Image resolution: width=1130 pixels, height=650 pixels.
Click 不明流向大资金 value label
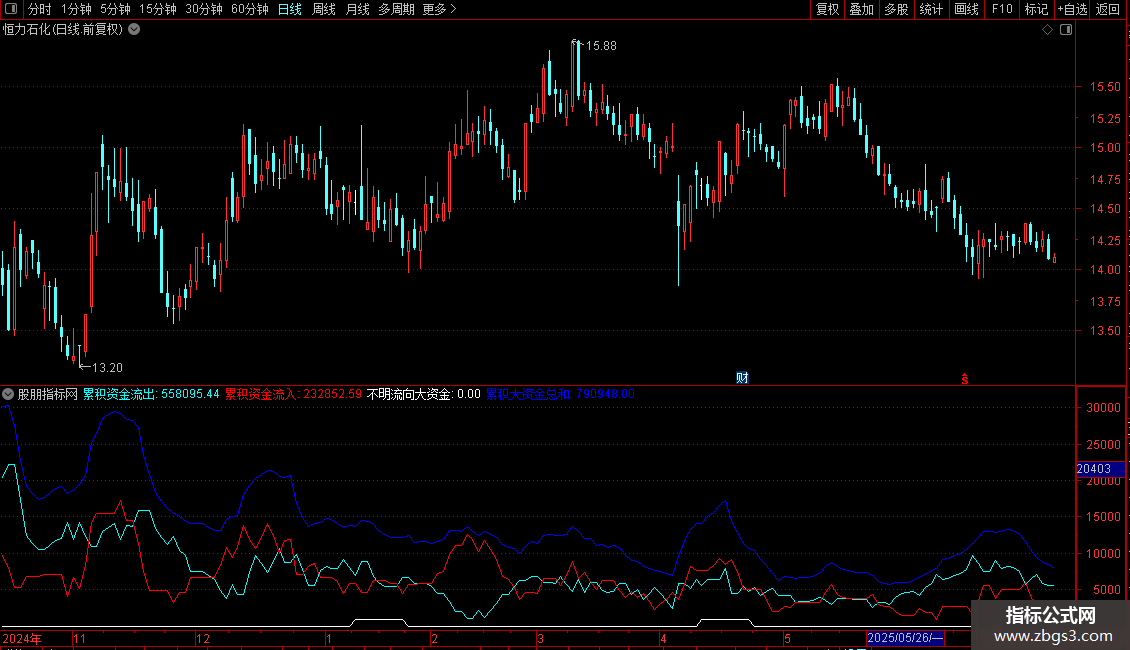tap(424, 394)
